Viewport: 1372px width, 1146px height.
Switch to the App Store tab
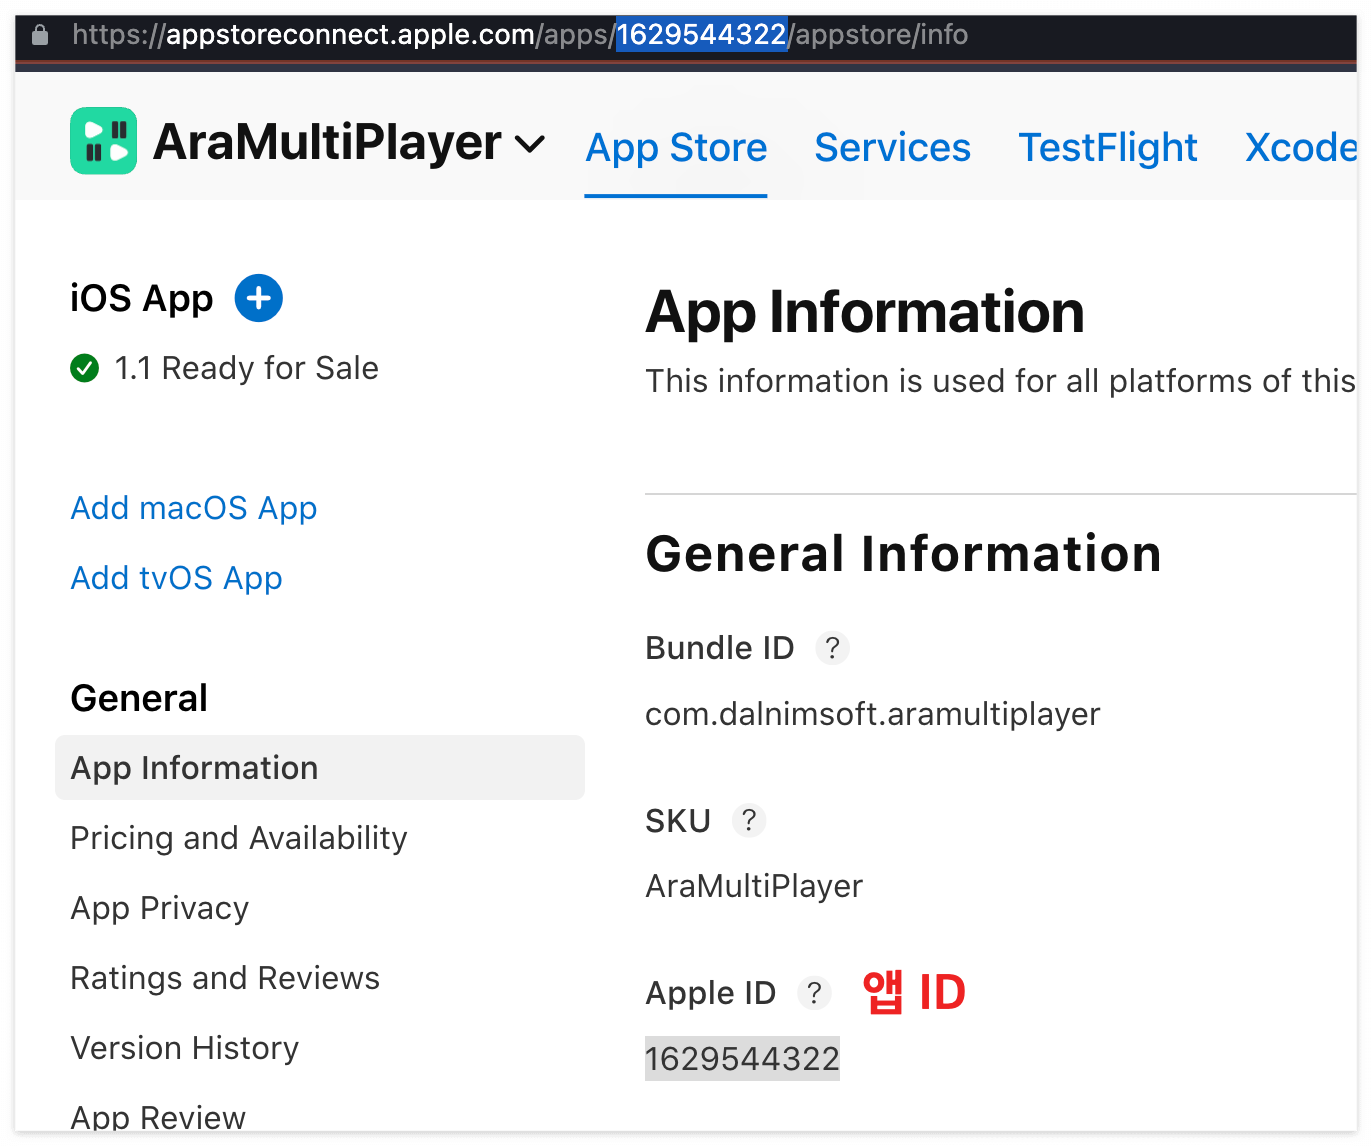tap(676, 148)
